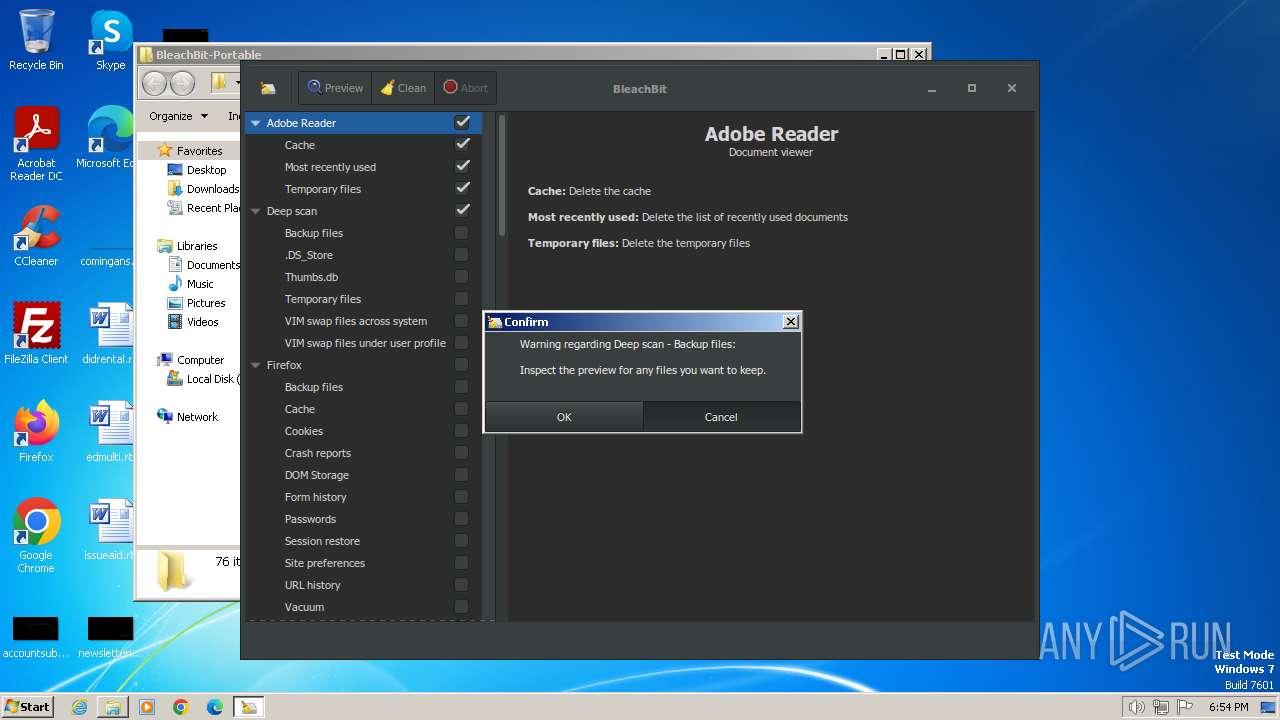Click Windows Media Player taskbar icon

click(x=147, y=707)
